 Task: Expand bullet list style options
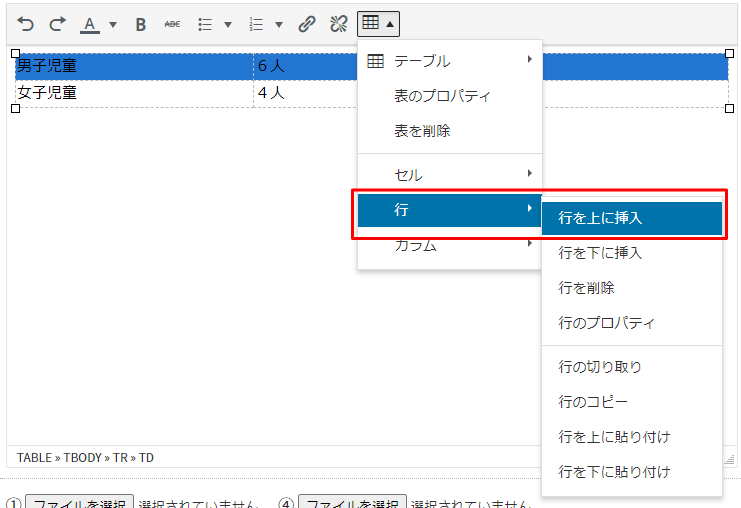click(x=227, y=24)
